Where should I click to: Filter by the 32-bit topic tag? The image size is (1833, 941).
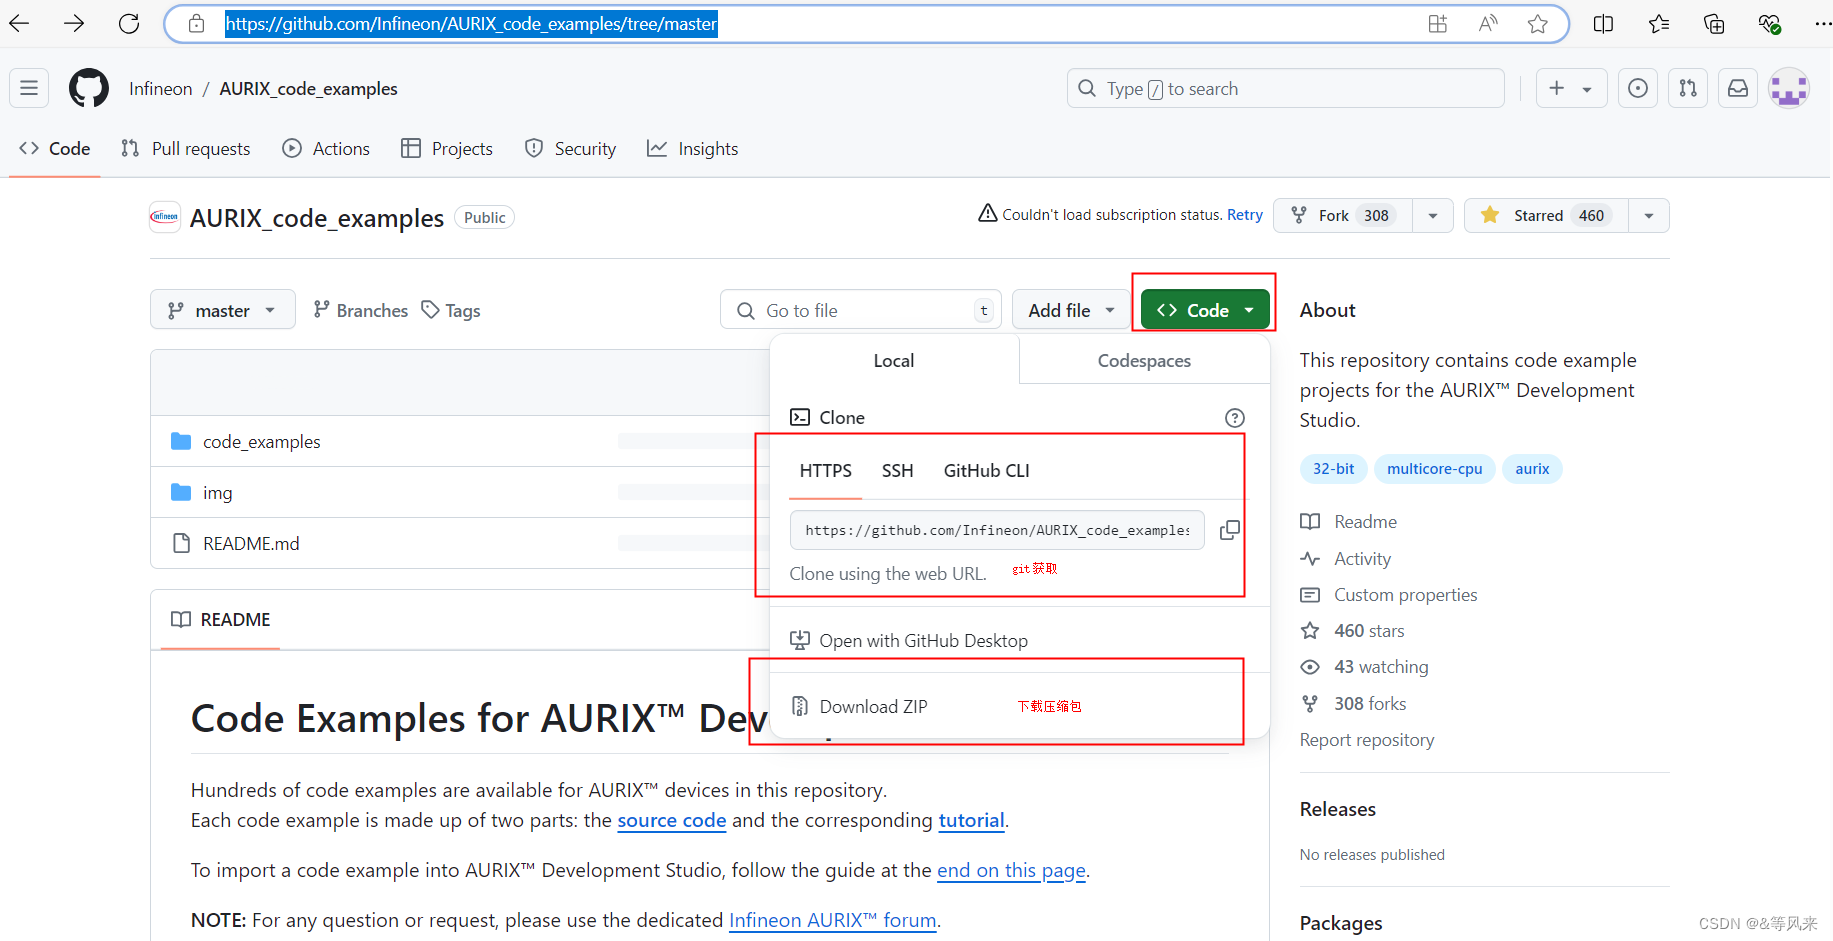pos(1333,469)
